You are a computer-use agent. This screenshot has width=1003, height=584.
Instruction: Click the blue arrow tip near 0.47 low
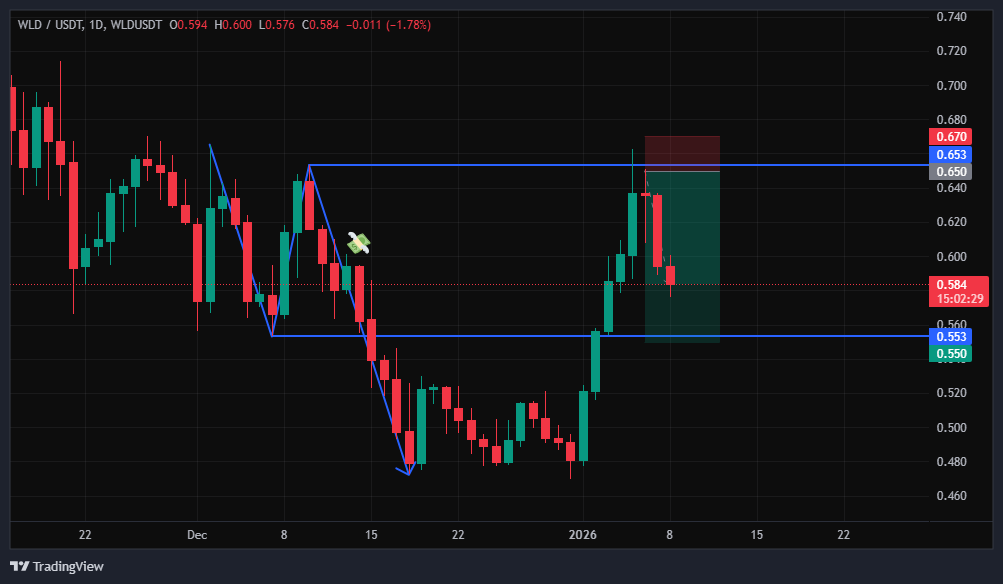(x=408, y=473)
